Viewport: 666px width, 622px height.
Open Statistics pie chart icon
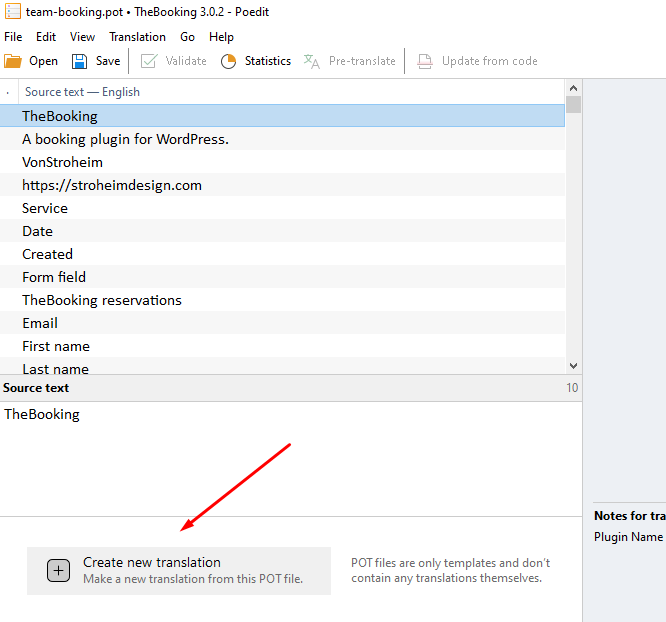pyautogui.click(x=228, y=61)
